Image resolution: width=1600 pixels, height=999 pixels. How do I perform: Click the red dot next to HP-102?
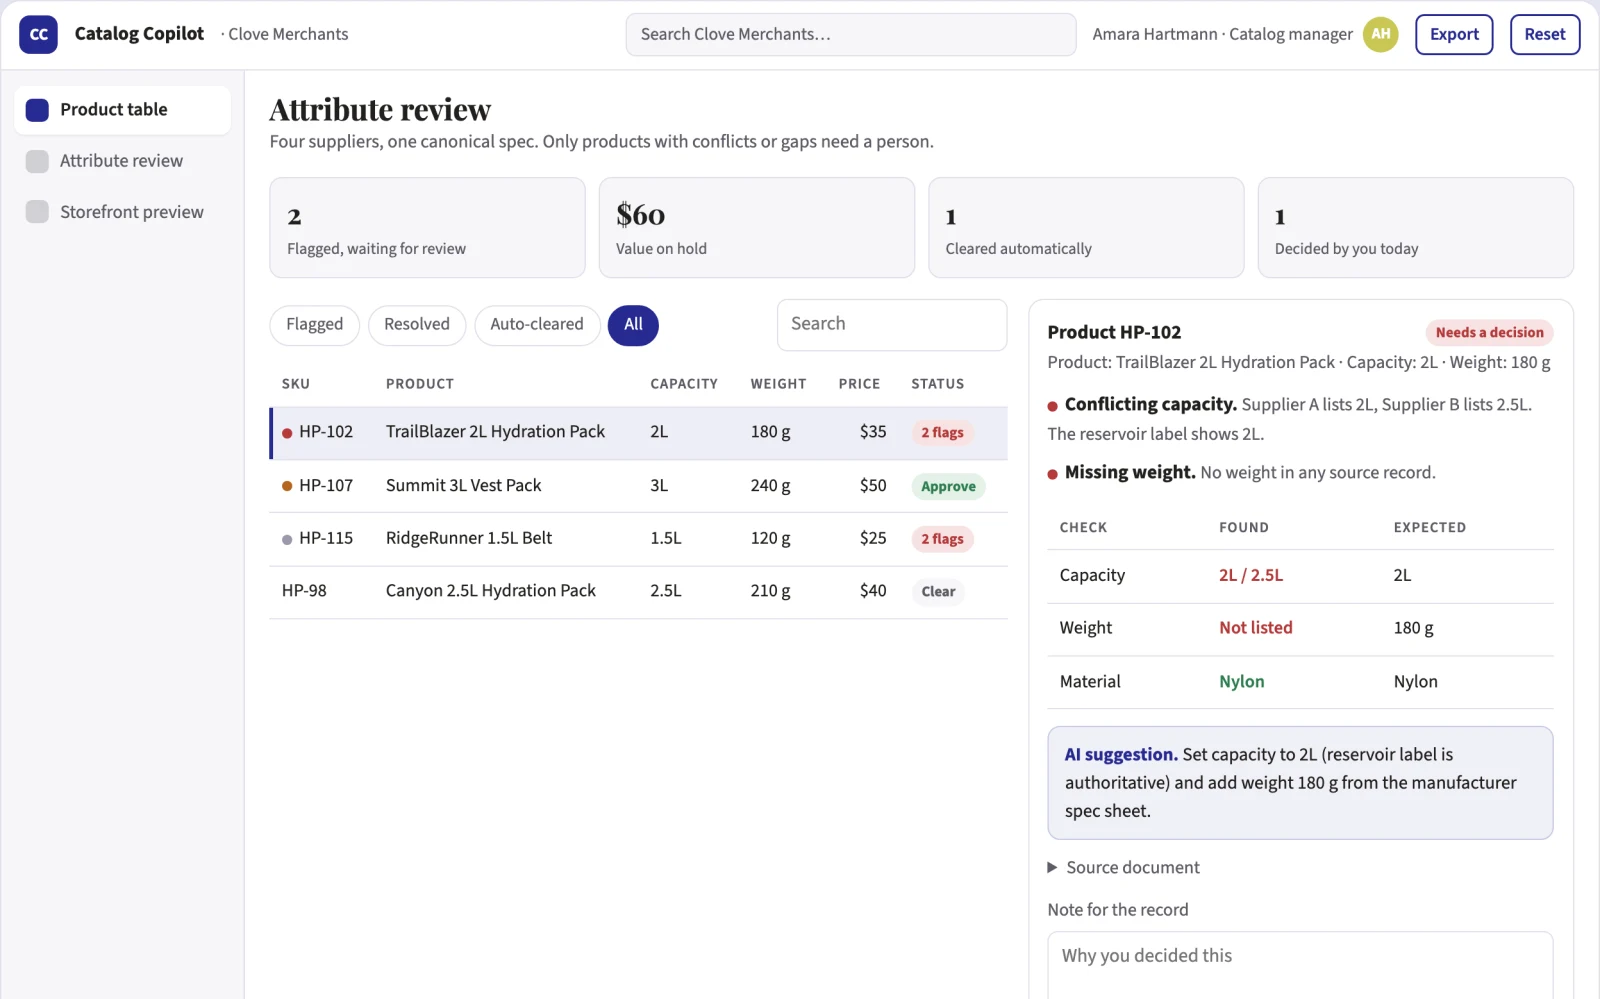tap(287, 433)
